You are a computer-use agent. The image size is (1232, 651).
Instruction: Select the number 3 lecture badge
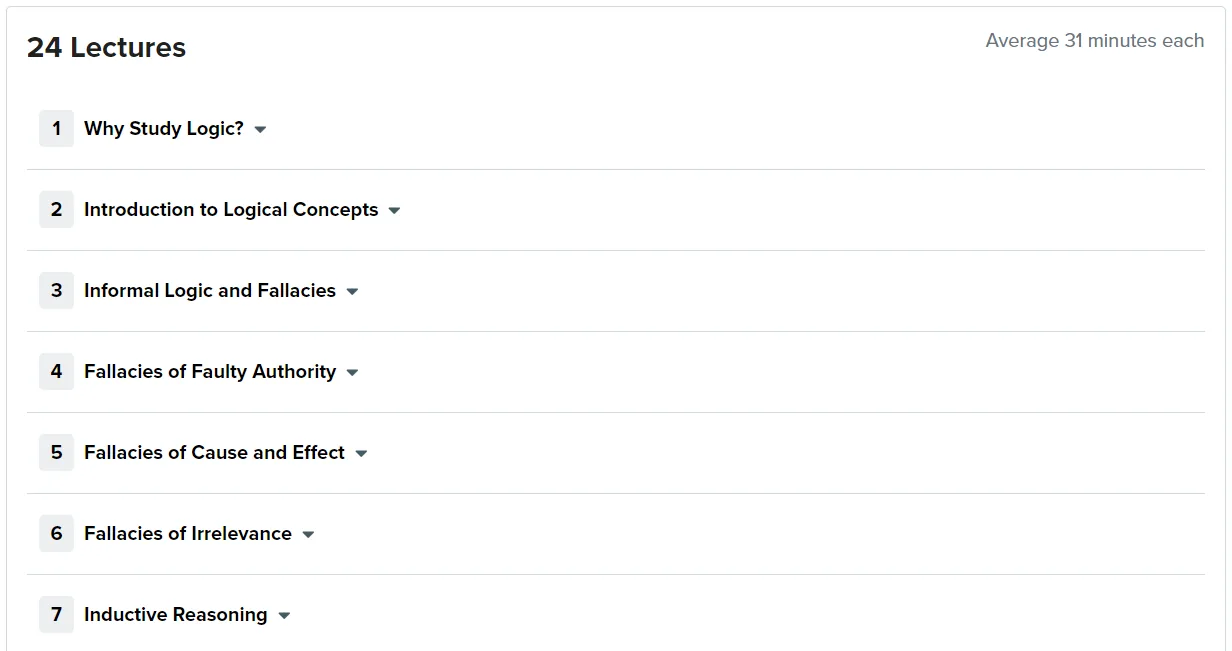click(56, 290)
